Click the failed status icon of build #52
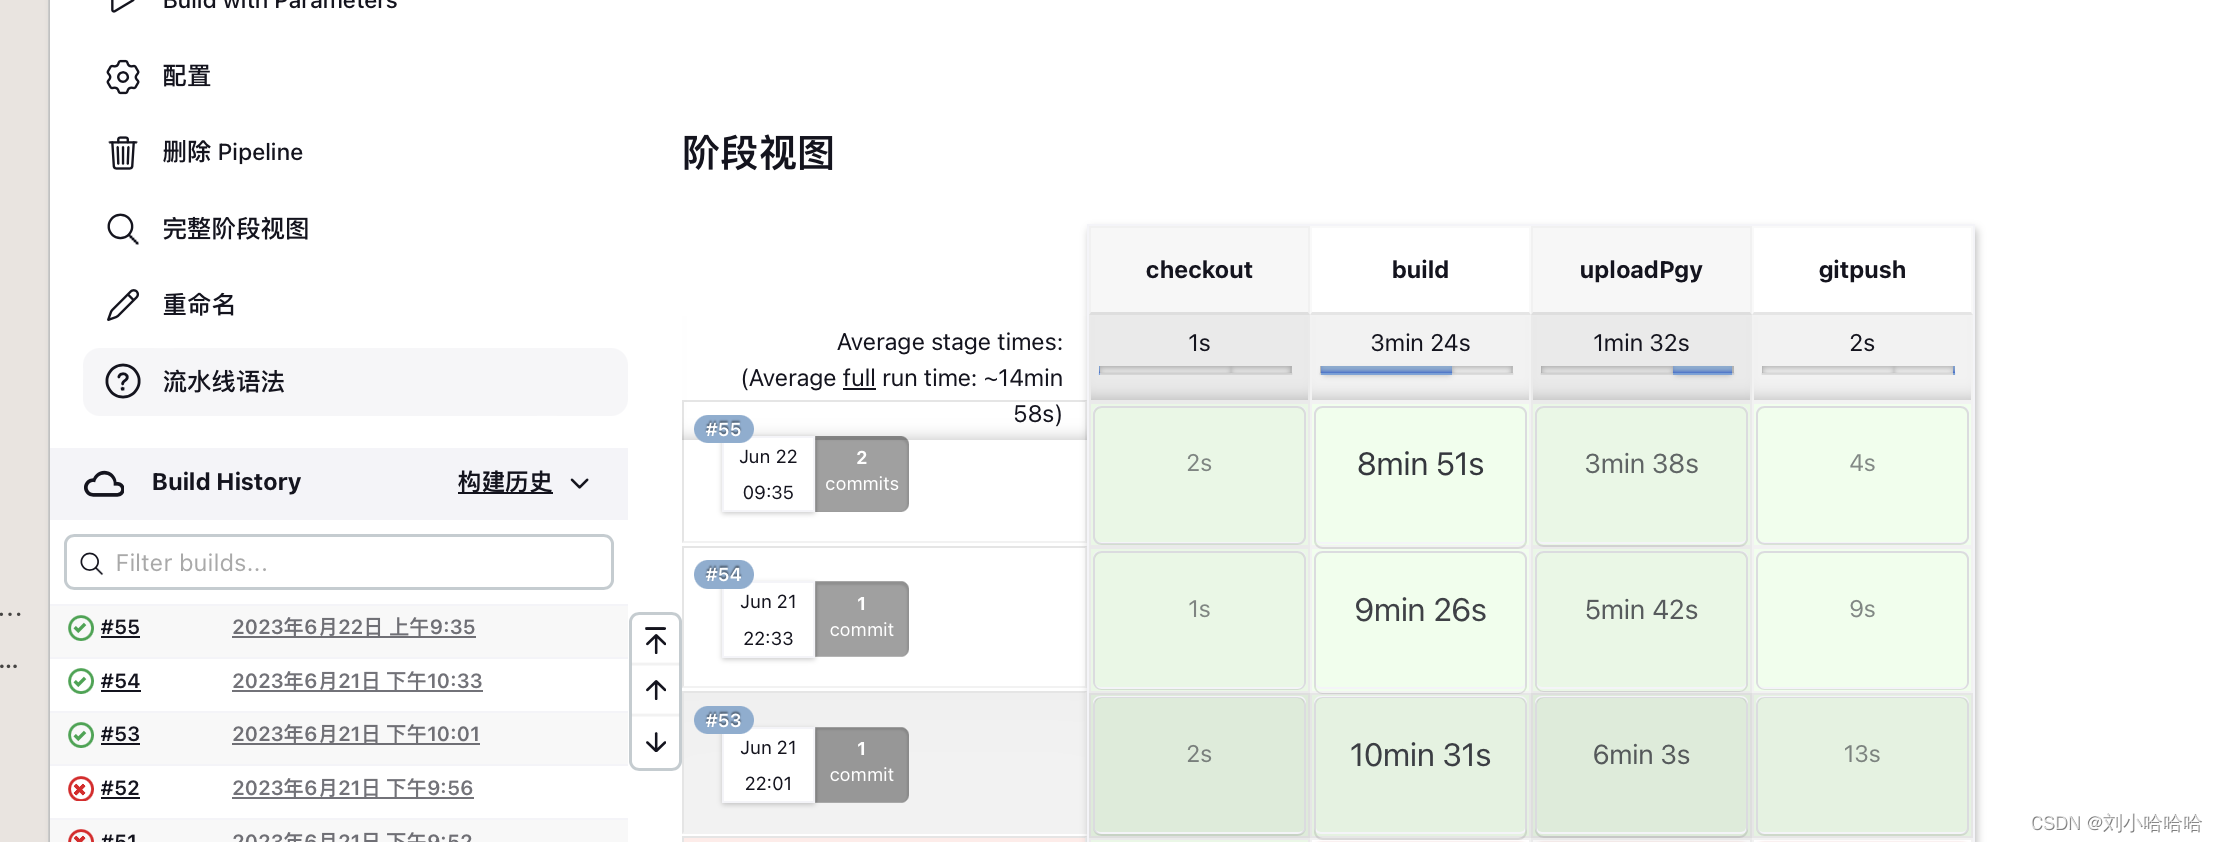The image size is (2218, 842). [81, 789]
